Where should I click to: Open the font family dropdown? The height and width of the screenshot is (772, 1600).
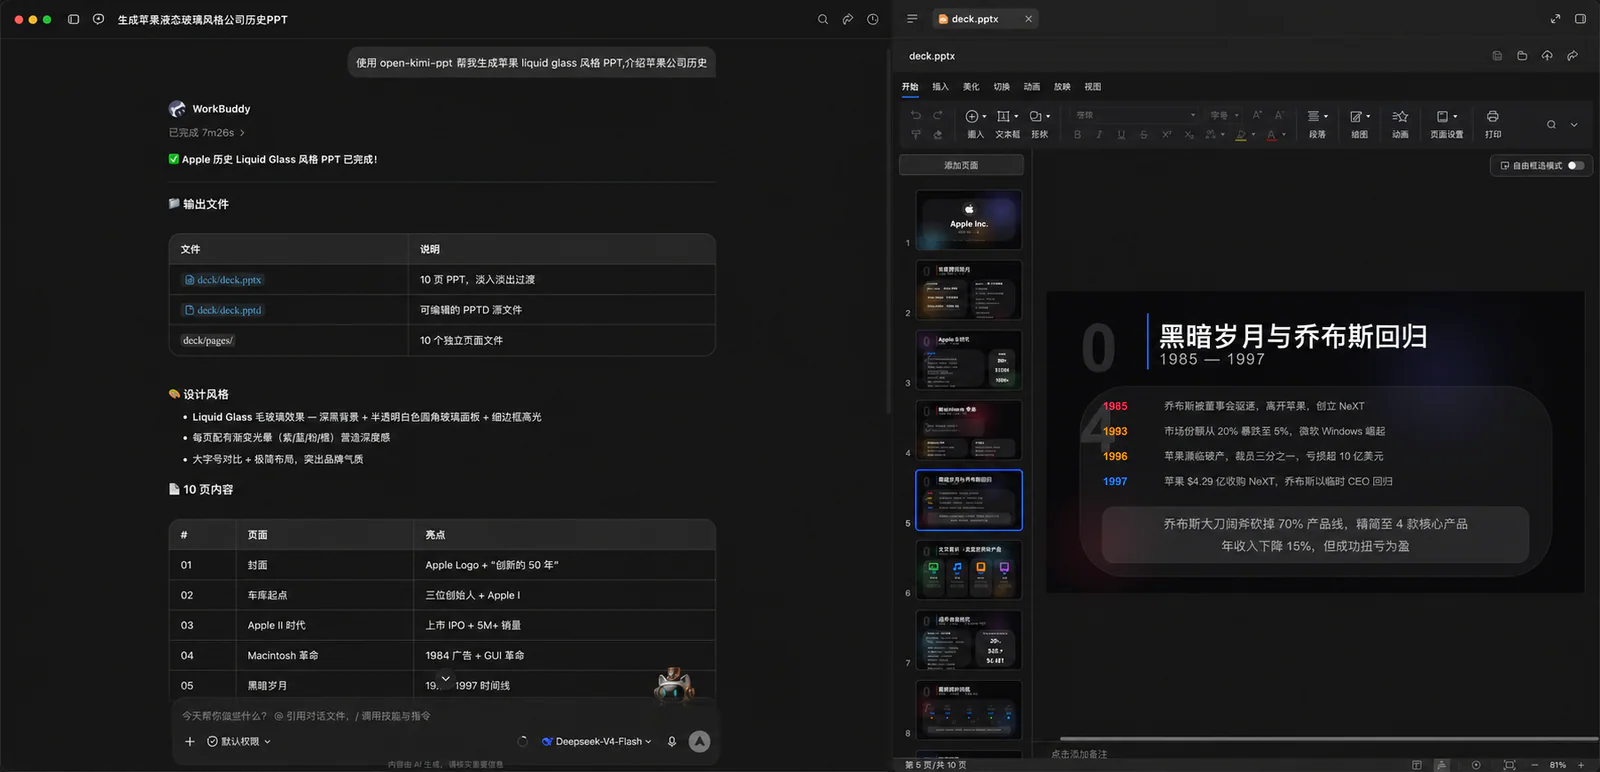(x=1135, y=115)
